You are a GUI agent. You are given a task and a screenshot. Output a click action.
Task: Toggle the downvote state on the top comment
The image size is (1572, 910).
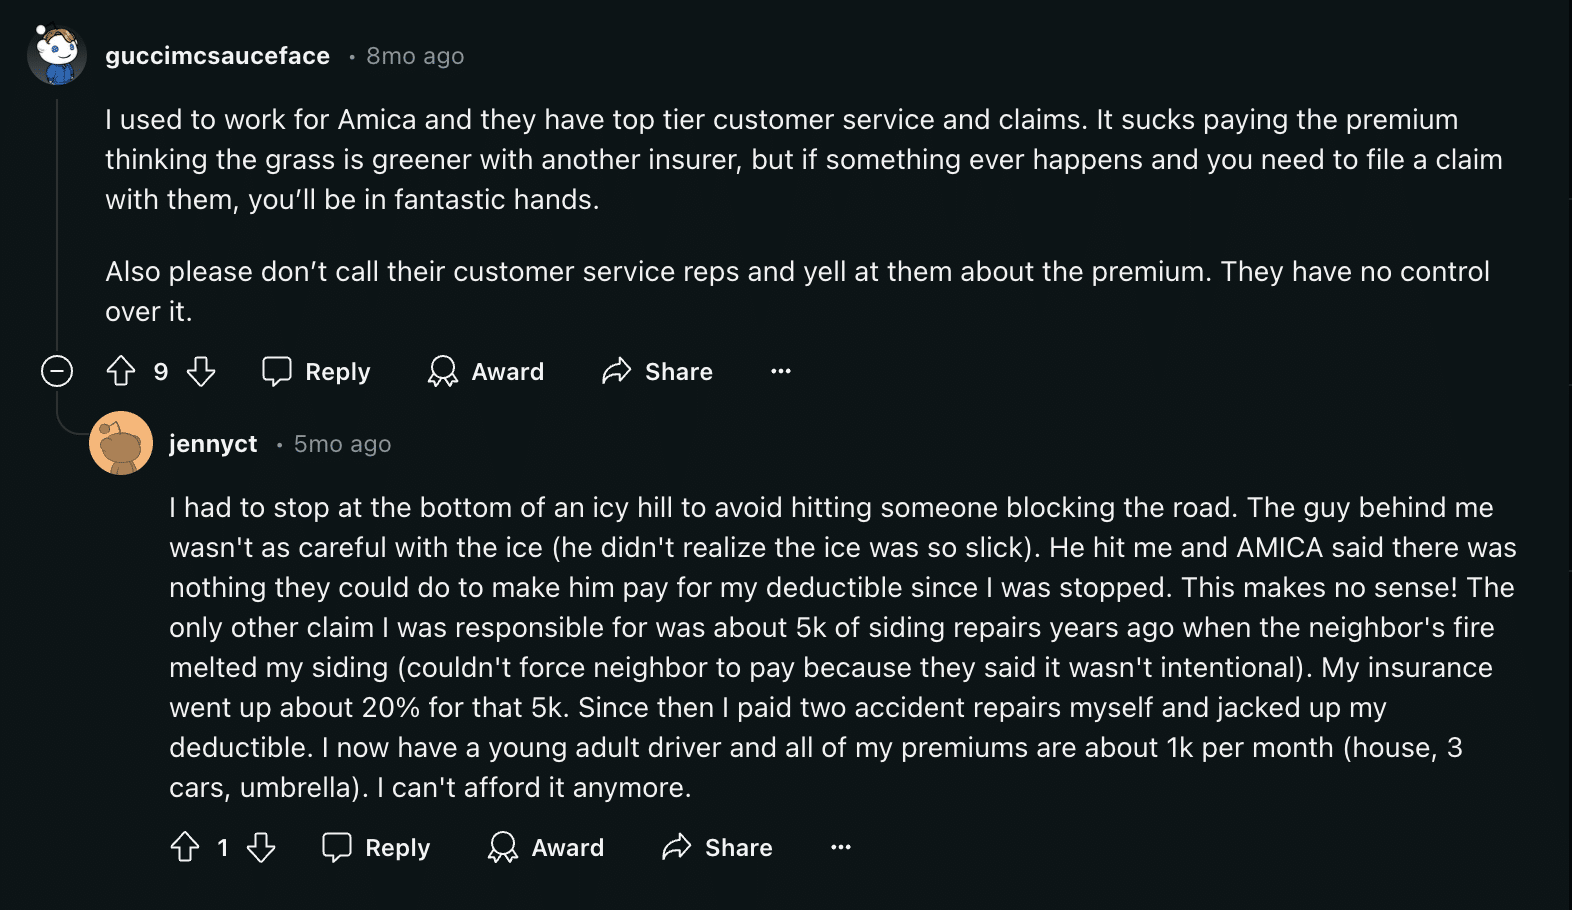pos(201,371)
